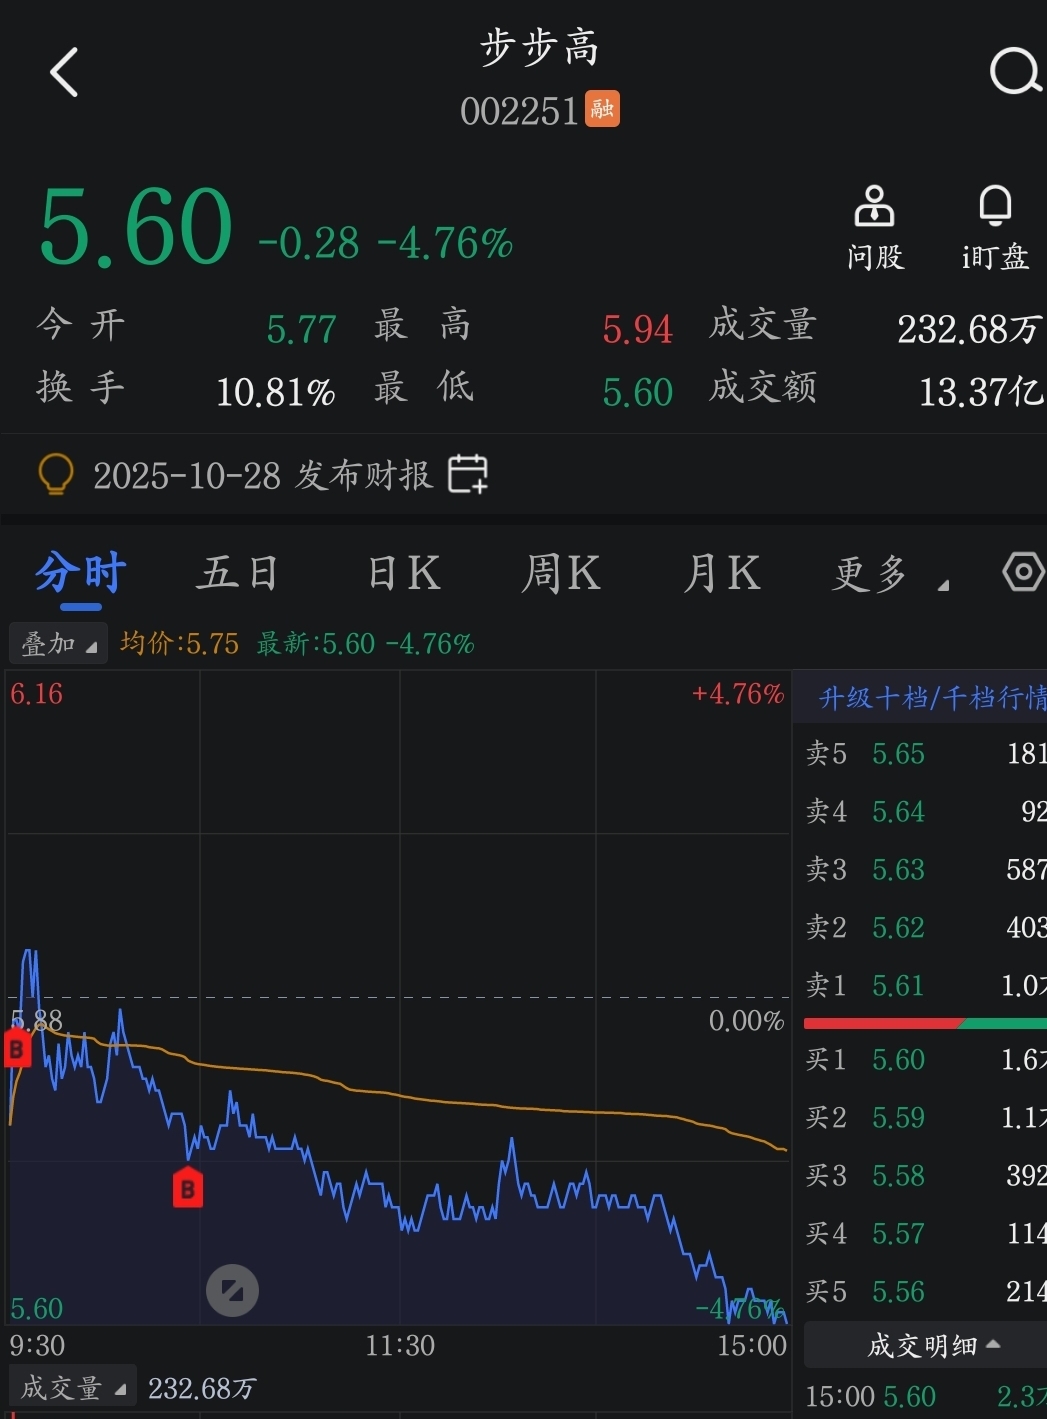This screenshot has height=1419, width=1047.
Task: Tap the buy-sell ratio bar
Action: coord(925,1023)
